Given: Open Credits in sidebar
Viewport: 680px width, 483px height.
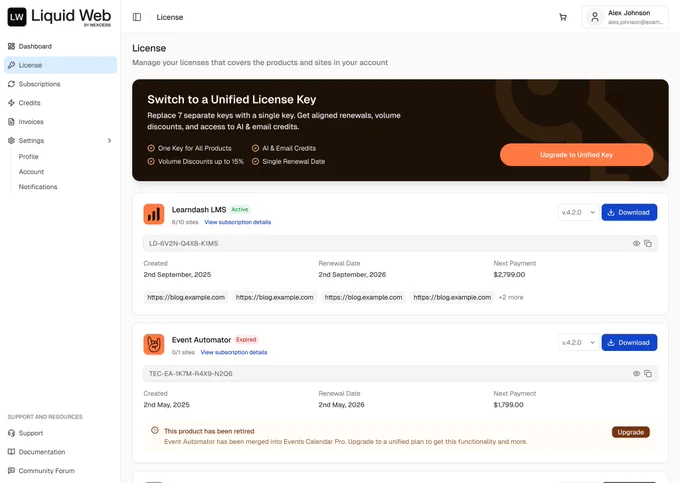Looking at the screenshot, I should (60, 103).
